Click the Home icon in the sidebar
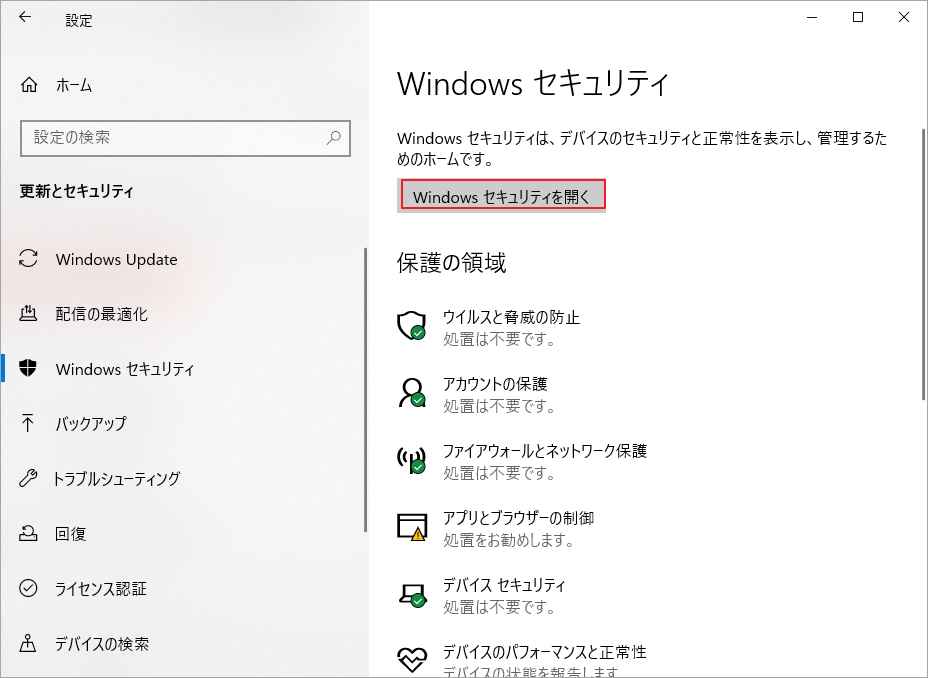 click(x=30, y=85)
